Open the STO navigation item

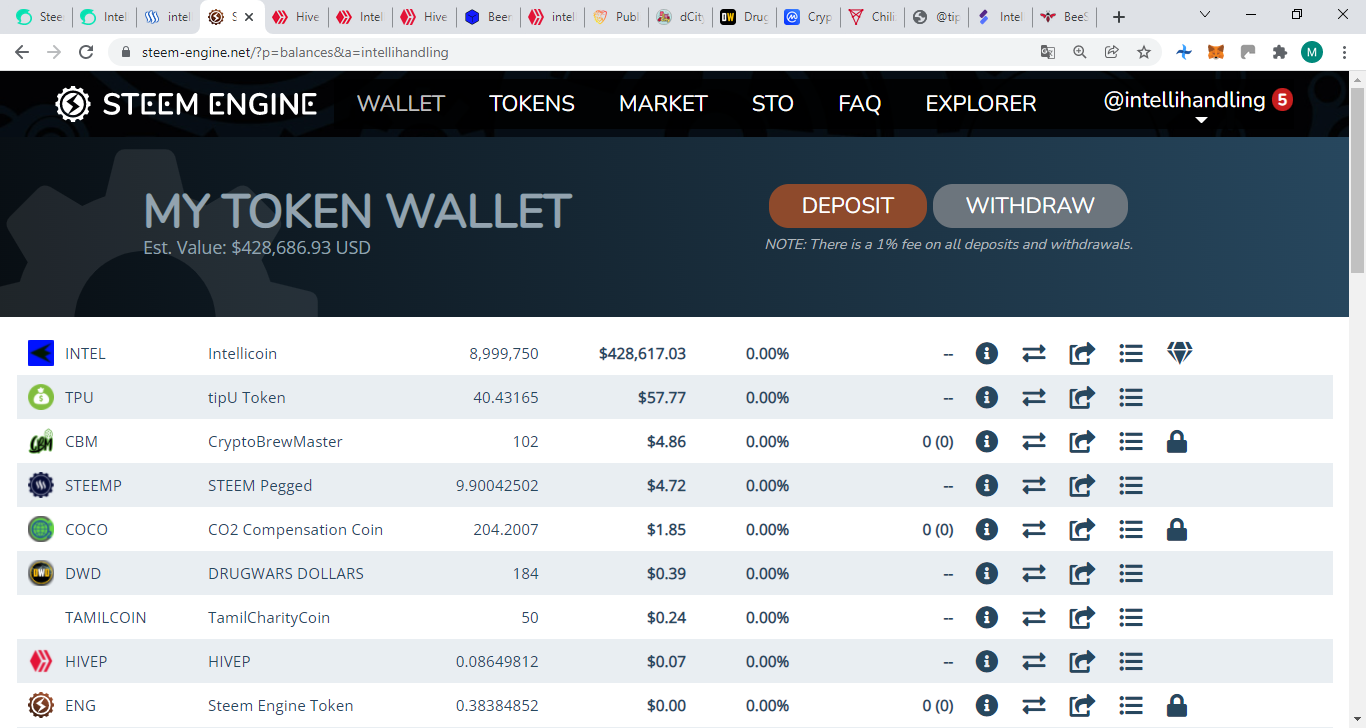click(x=773, y=103)
